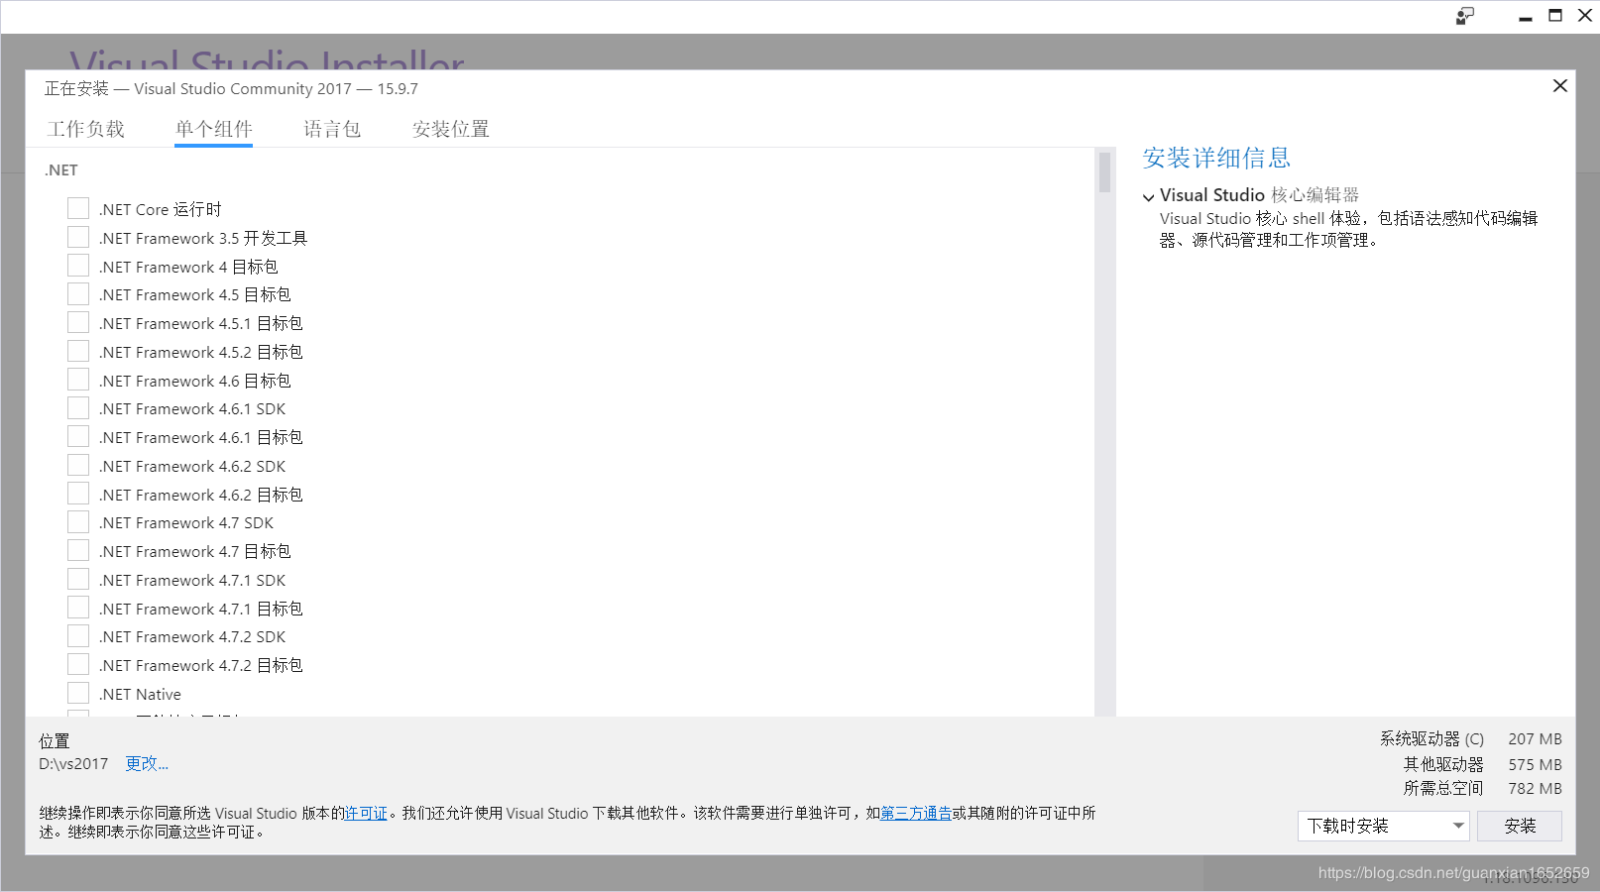Tick the .NET Framework 4.7.1 SDK checkbox
This screenshot has width=1600, height=892.
pyautogui.click(x=78, y=579)
